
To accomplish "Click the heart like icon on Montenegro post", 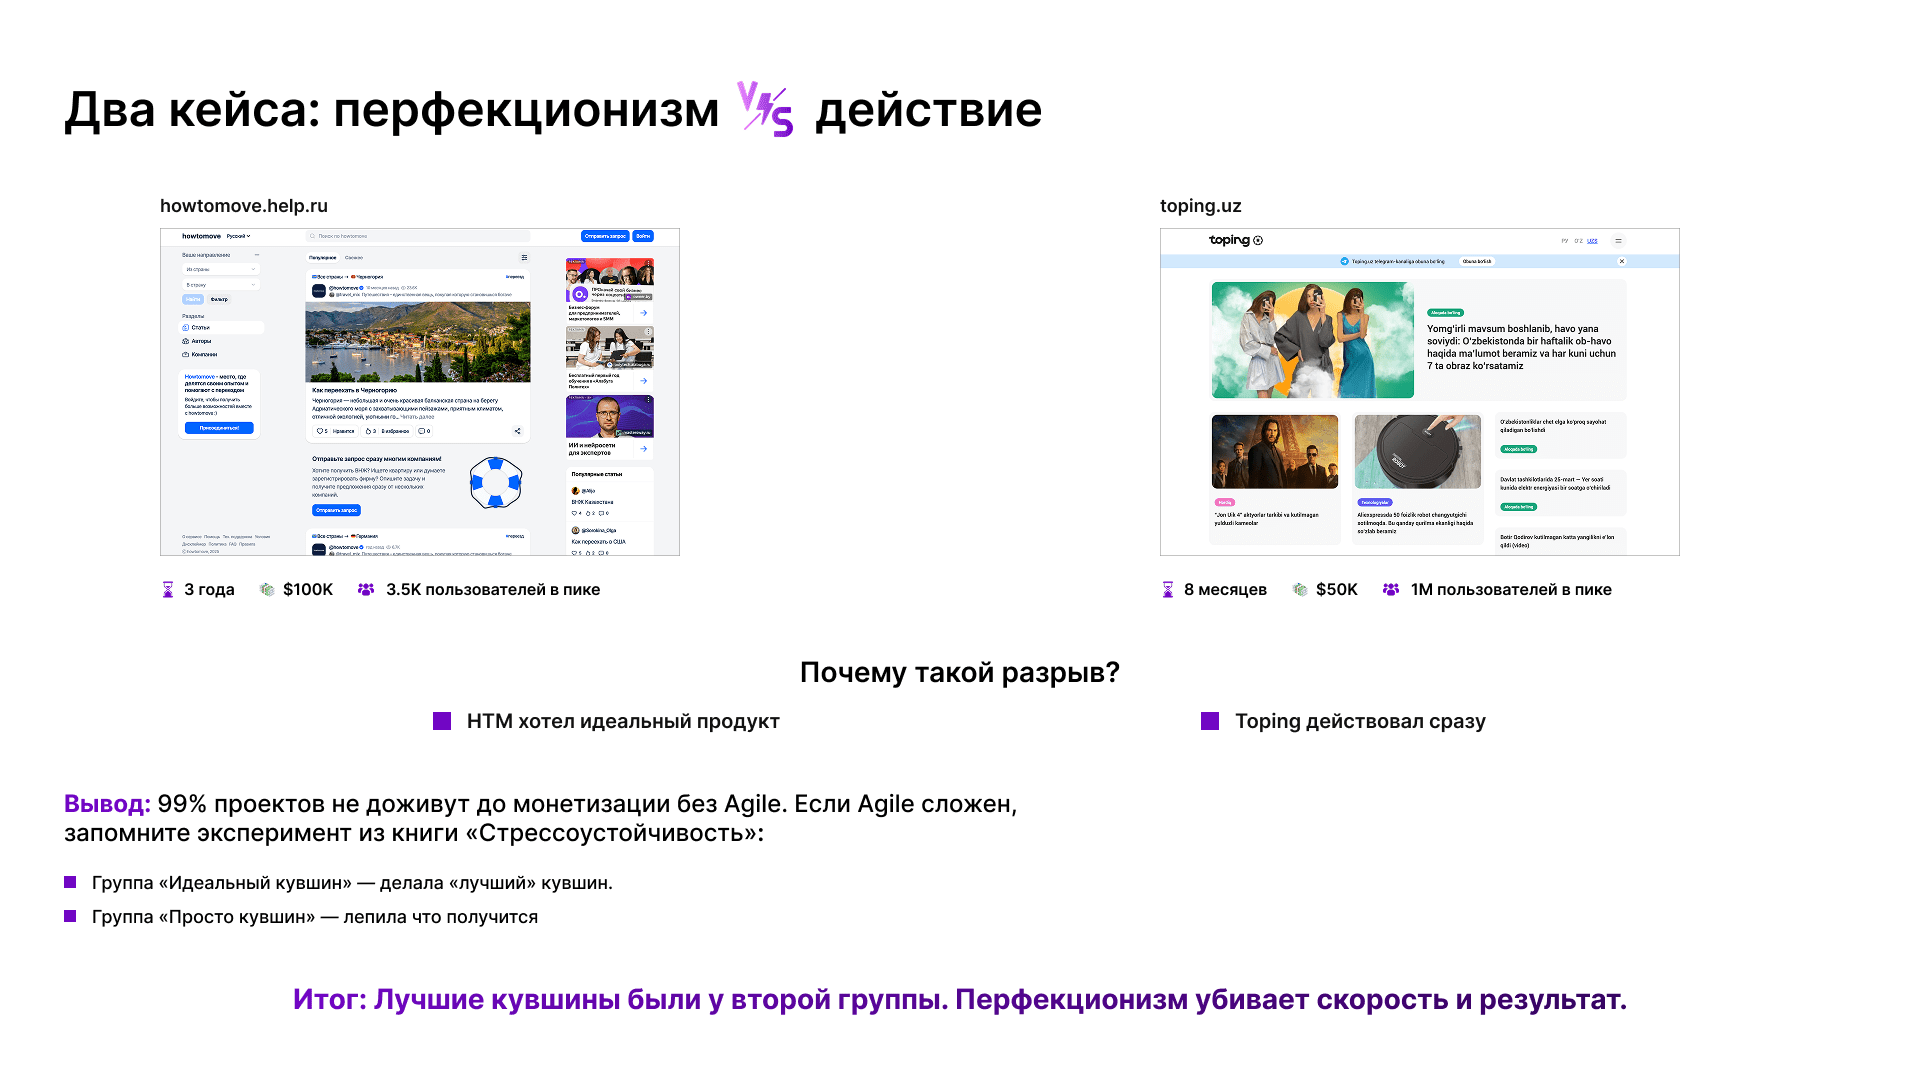I will pos(320,431).
